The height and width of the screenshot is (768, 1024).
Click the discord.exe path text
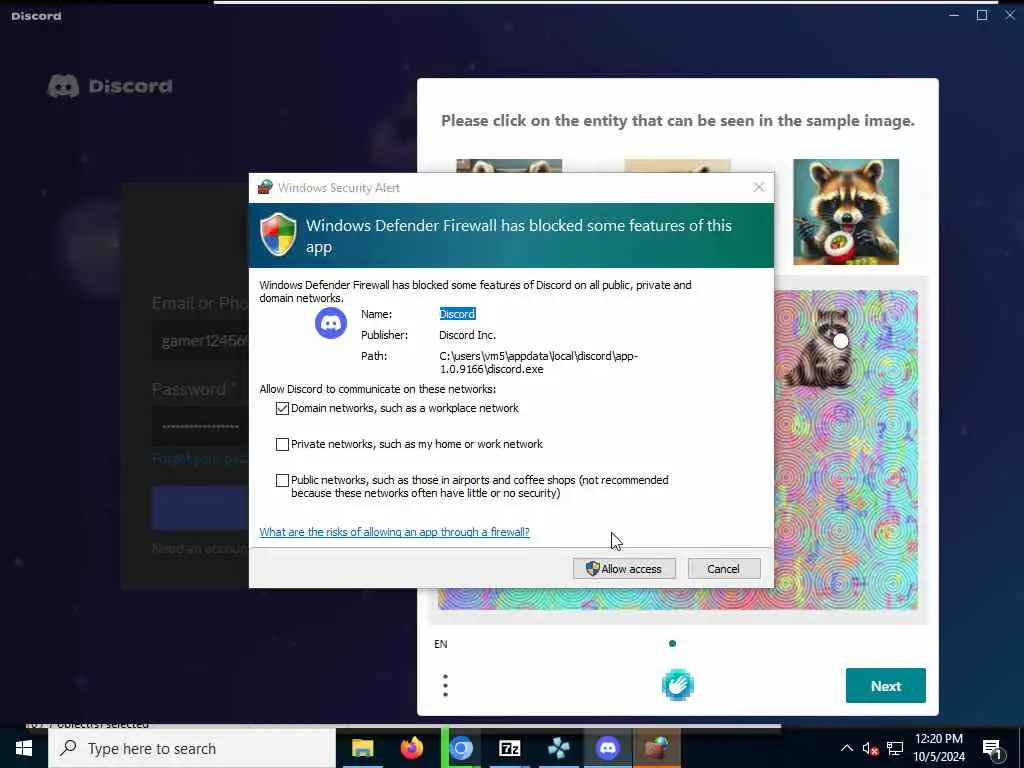pyautogui.click(x=538, y=362)
